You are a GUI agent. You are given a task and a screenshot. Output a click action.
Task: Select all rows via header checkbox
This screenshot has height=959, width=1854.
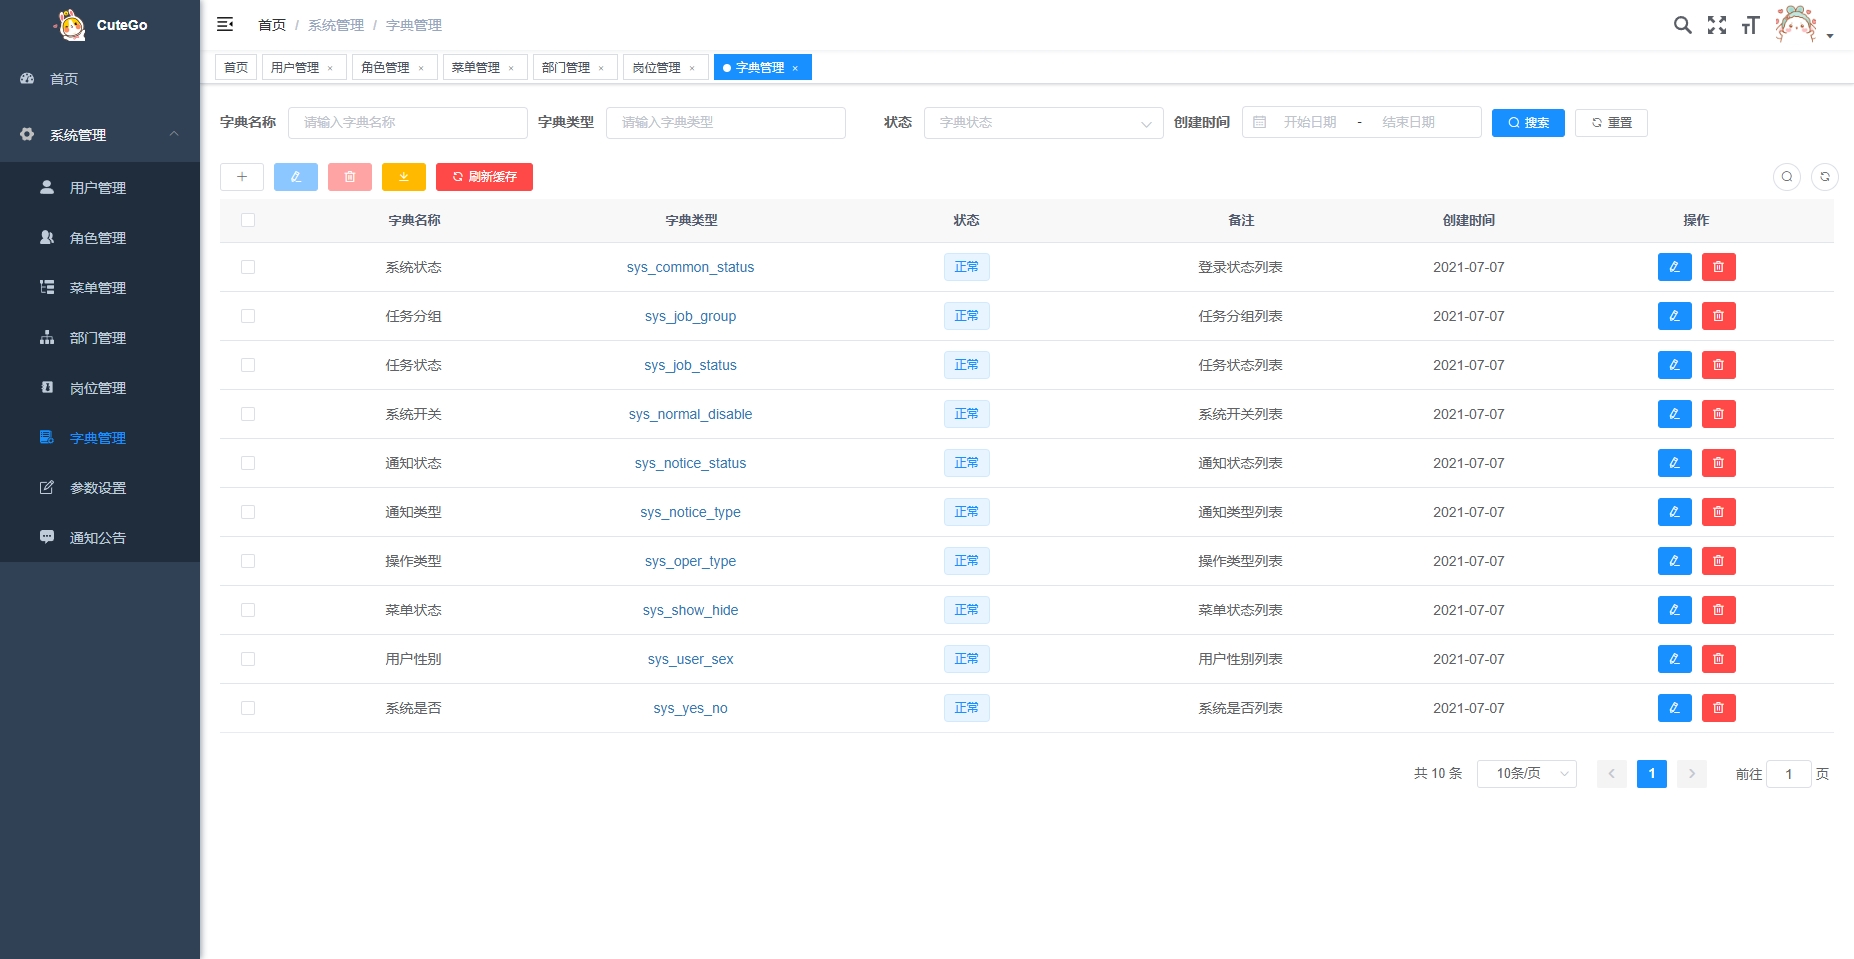[x=248, y=220]
